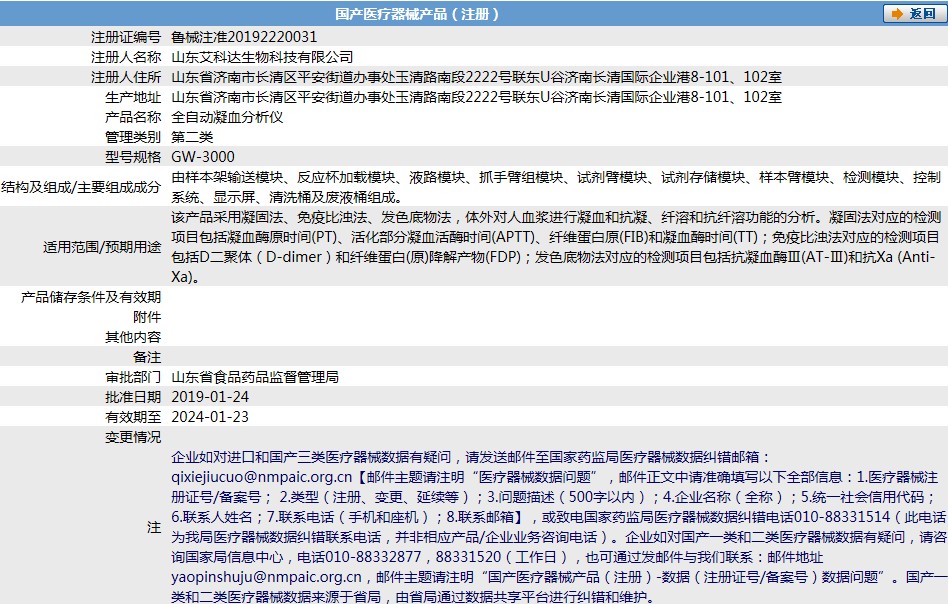Click intended-use text starting 该产品采用凝固法
Screen dimensions: 948x604
coord(556,247)
